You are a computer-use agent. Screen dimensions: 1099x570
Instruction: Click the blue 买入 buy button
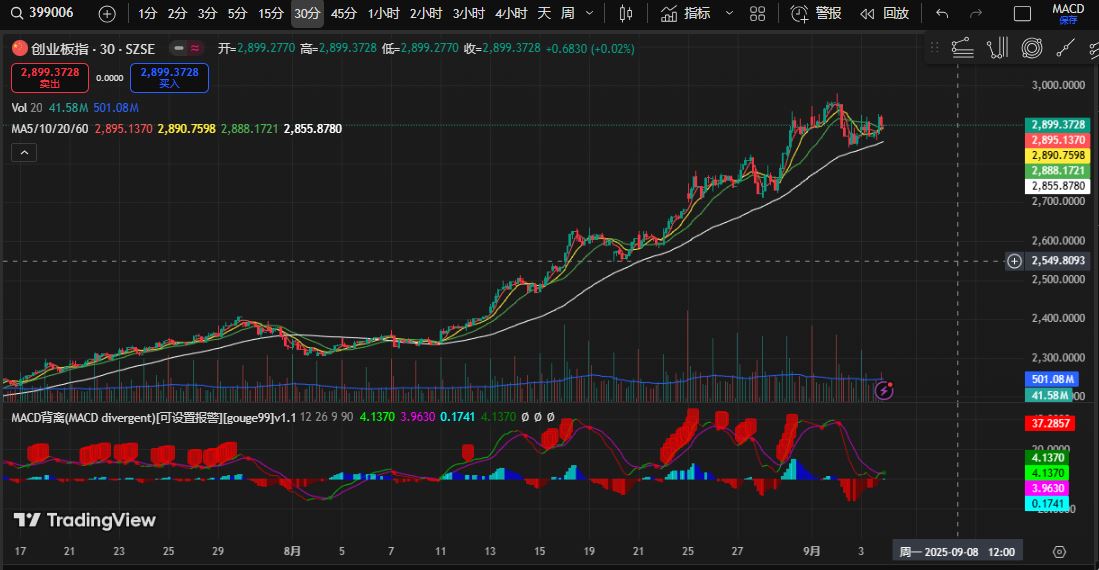(x=169, y=77)
